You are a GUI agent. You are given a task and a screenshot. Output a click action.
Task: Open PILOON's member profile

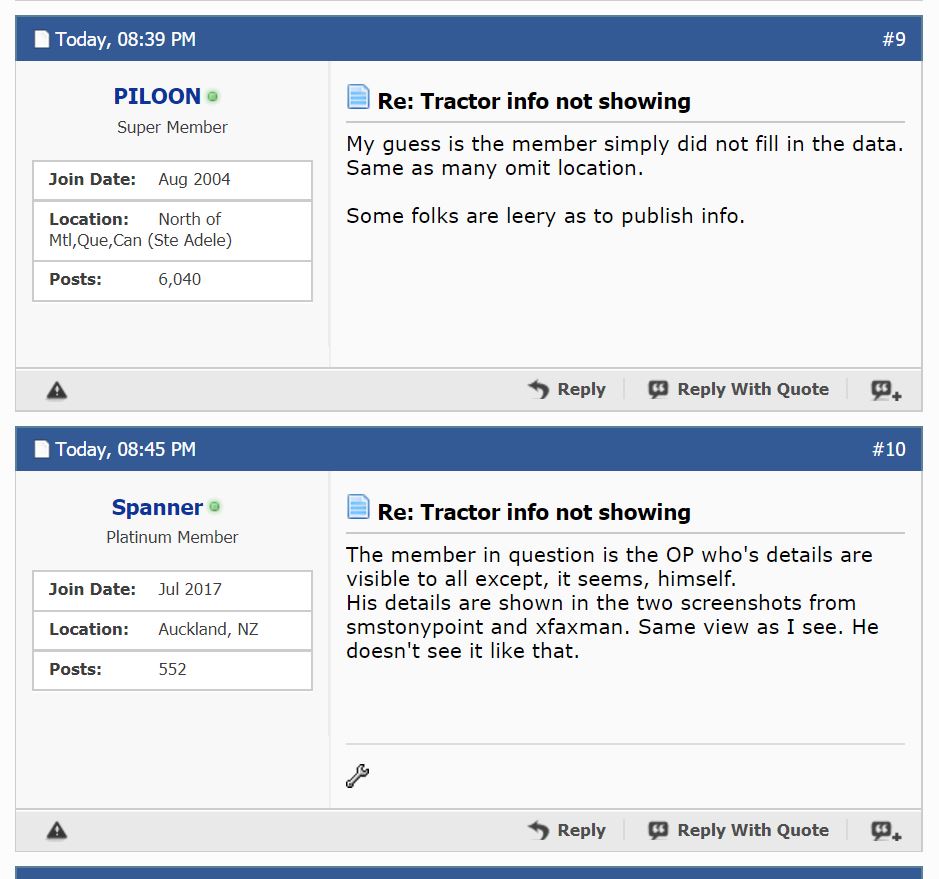pyautogui.click(x=157, y=97)
